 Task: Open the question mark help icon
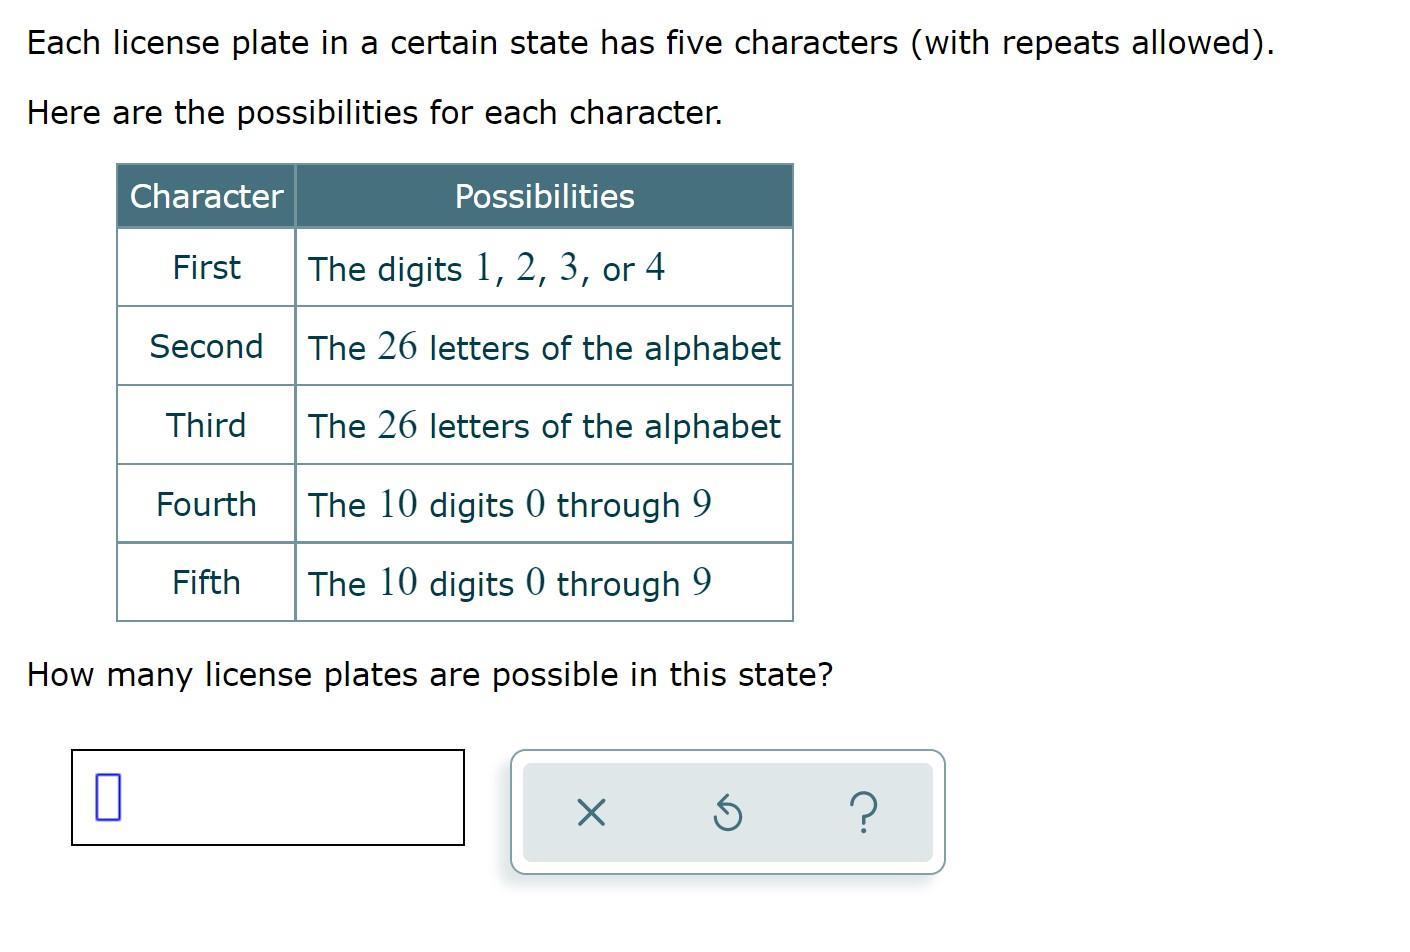(863, 812)
